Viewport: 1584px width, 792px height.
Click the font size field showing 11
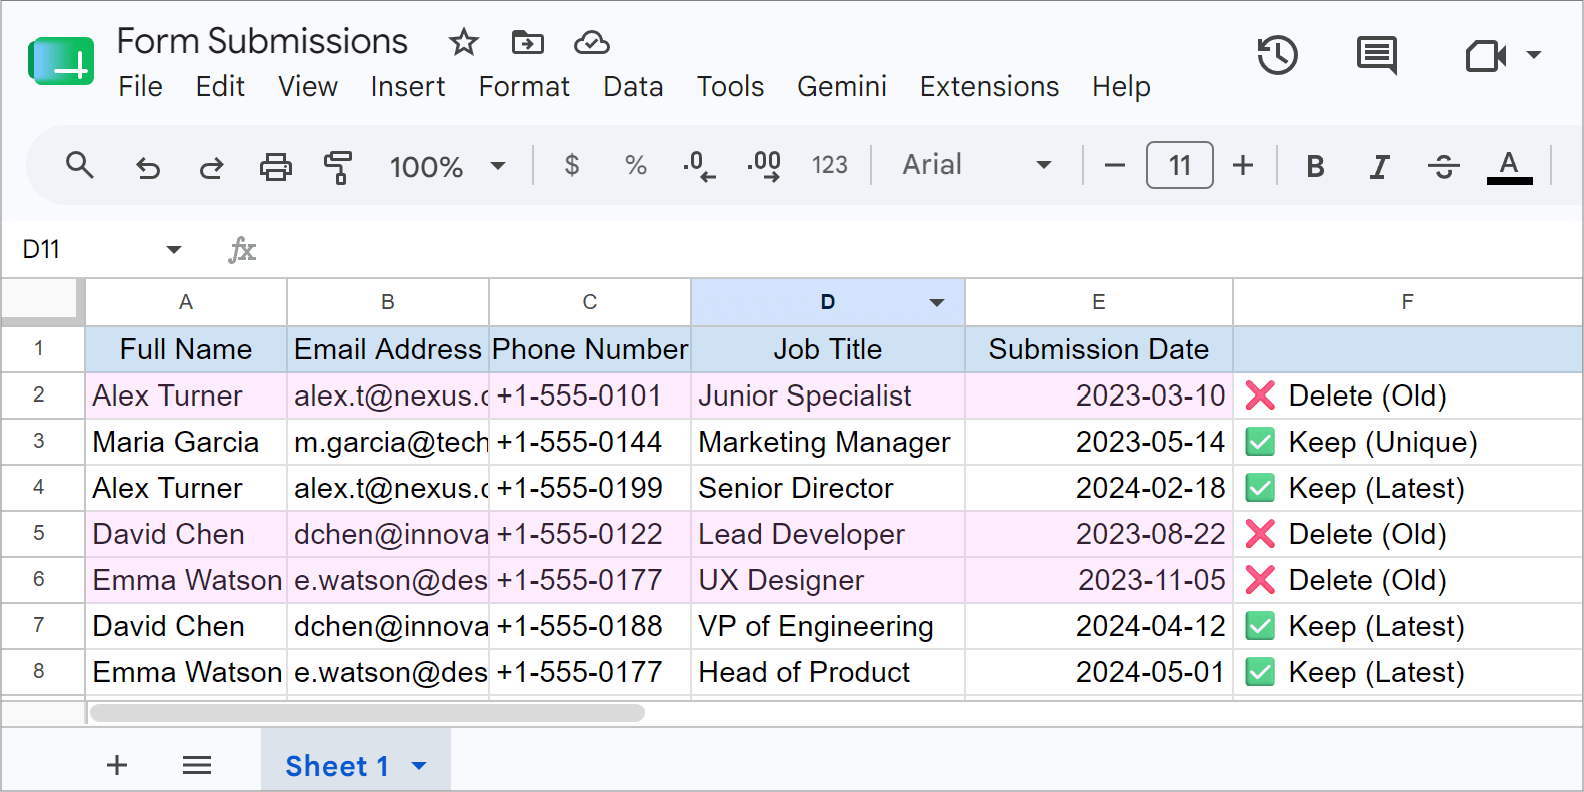click(1180, 165)
